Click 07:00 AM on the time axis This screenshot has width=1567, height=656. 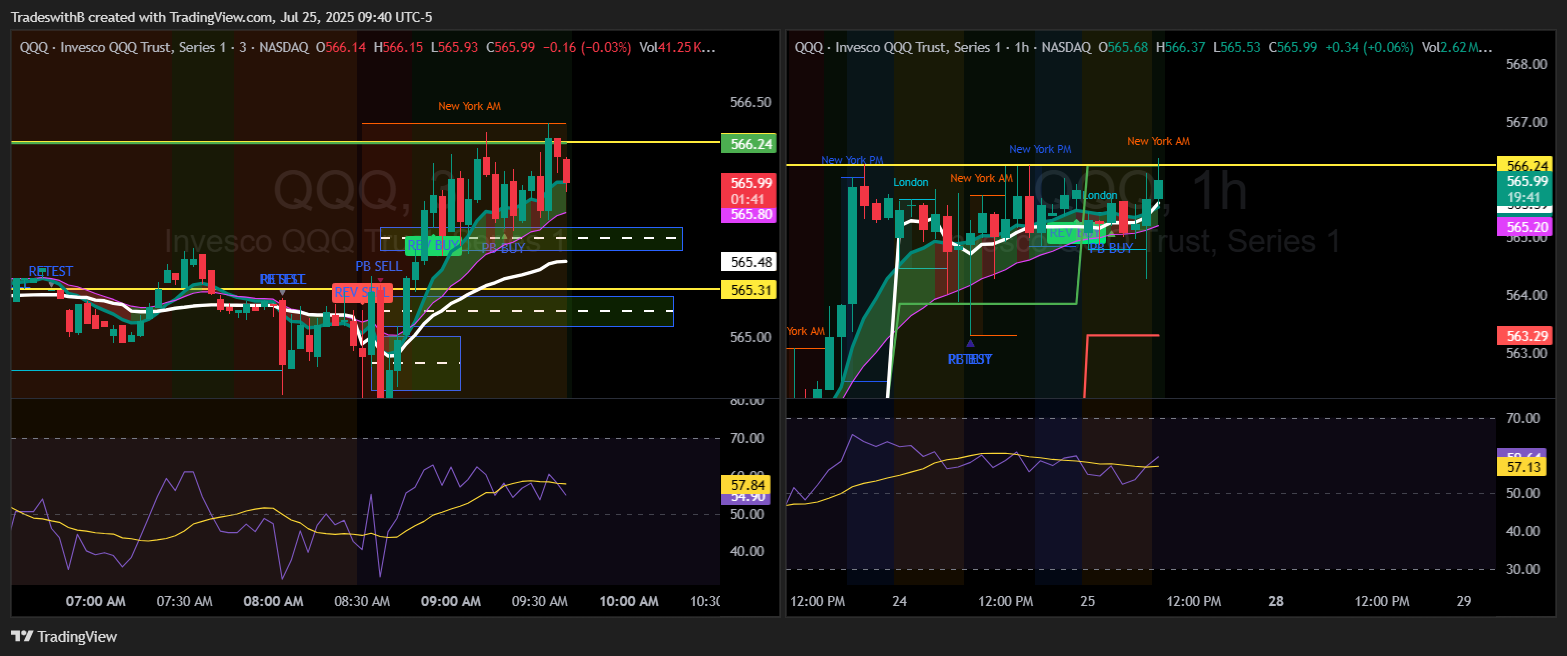coord(96,601)
